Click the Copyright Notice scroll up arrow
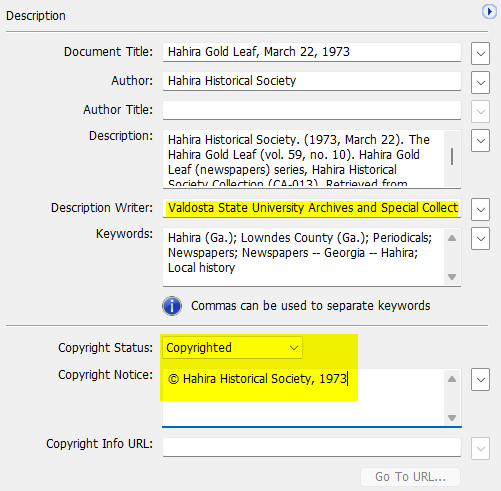This screenshot has width=501, height=491. pos(452,379)
